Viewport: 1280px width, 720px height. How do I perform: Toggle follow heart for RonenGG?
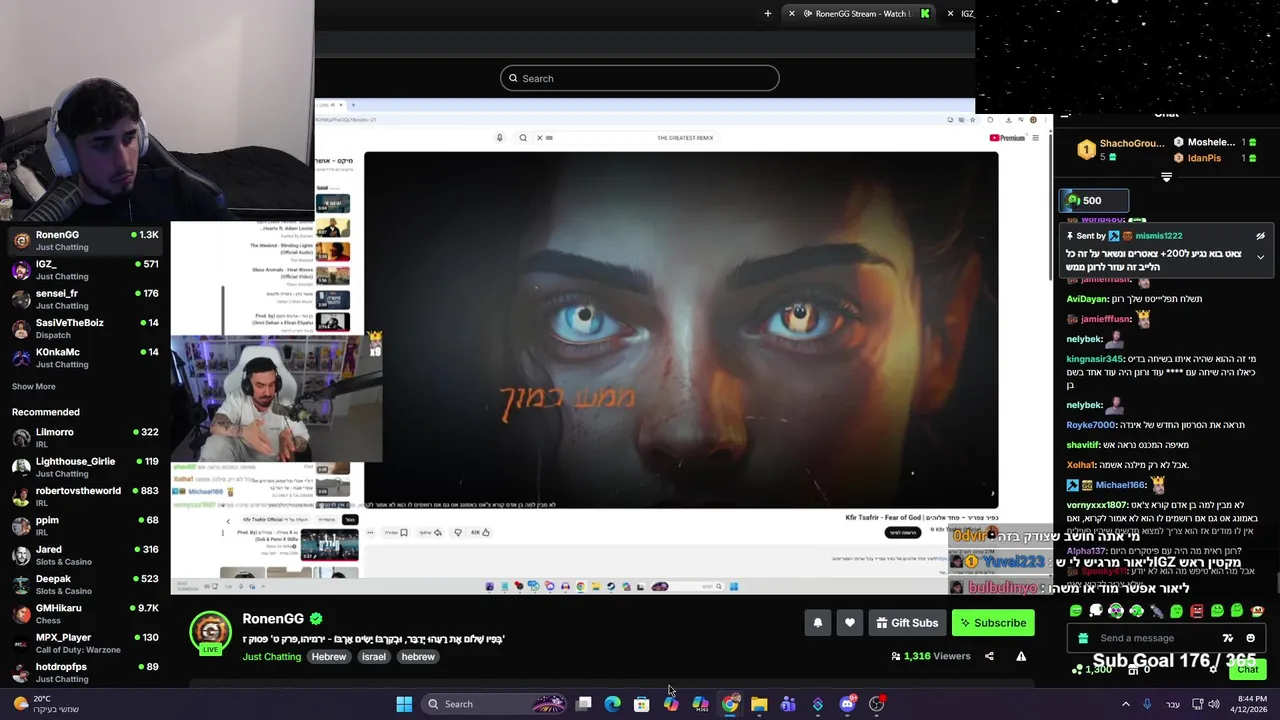tap(849, 623)
